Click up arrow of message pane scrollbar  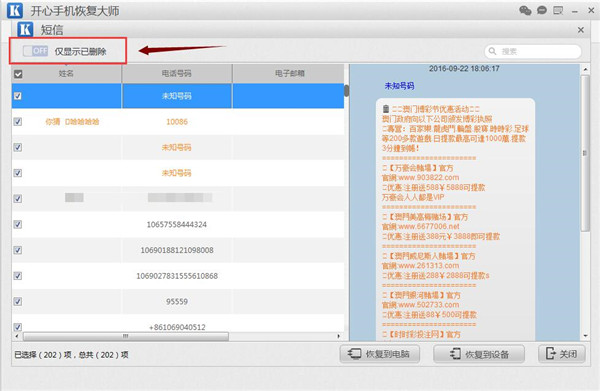(585, 69)
